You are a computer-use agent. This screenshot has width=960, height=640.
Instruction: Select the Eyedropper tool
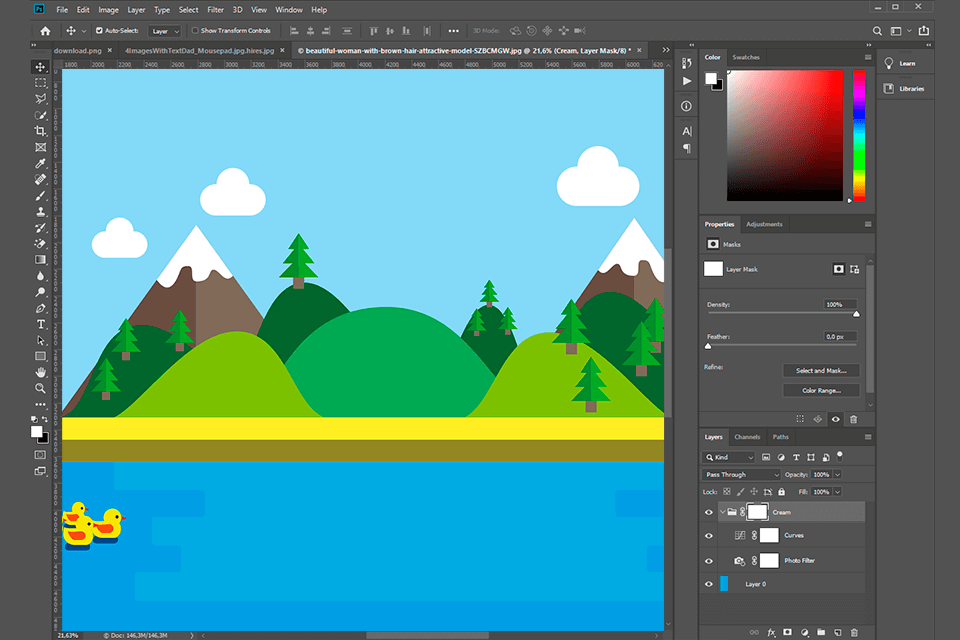(40, 164)
